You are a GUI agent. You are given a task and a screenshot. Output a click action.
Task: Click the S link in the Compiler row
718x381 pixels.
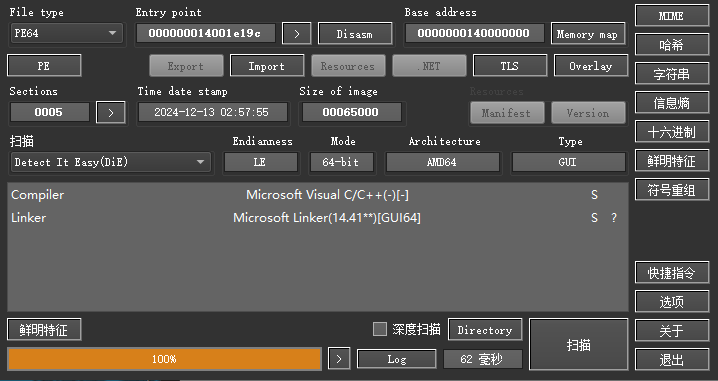click(x=594, y=195)
